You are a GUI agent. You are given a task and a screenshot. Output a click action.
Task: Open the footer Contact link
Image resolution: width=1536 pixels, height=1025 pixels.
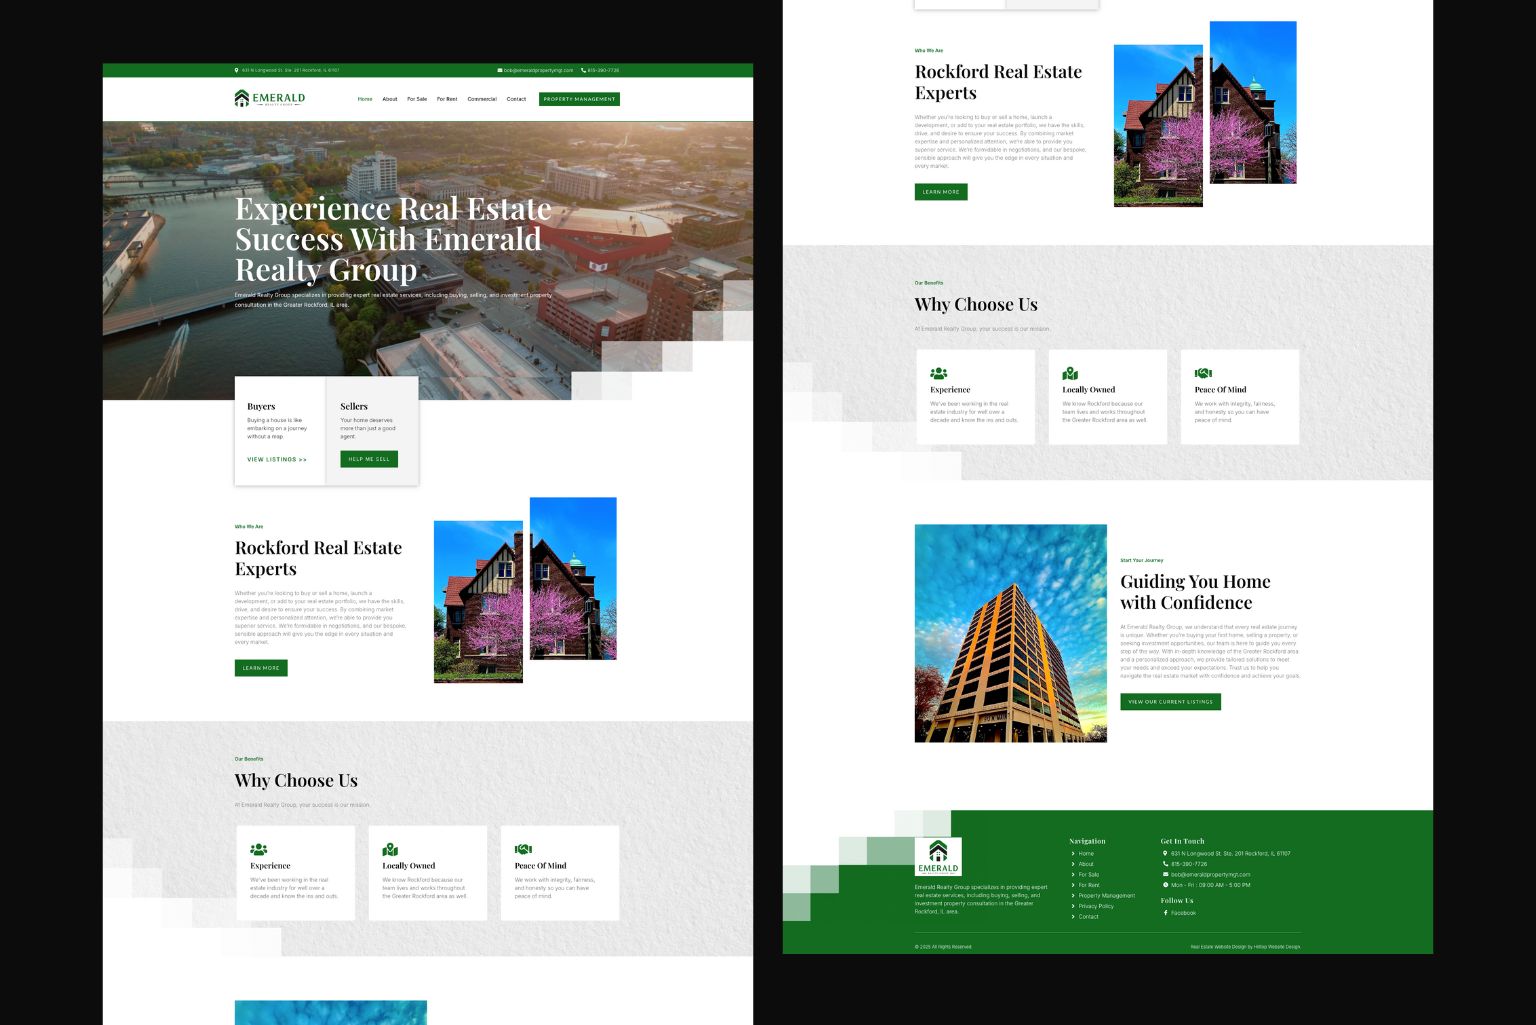tap(1088, 916)
